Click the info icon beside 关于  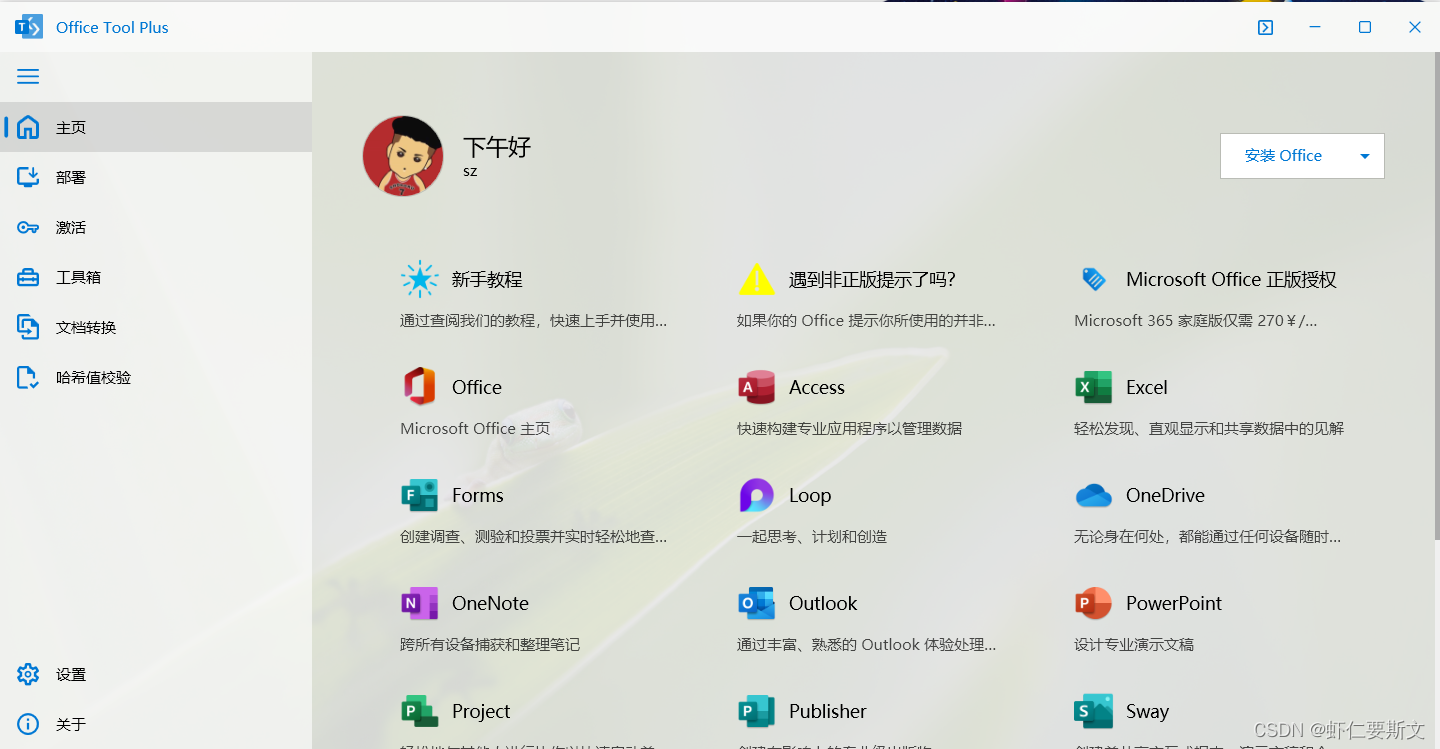[28, 724]
